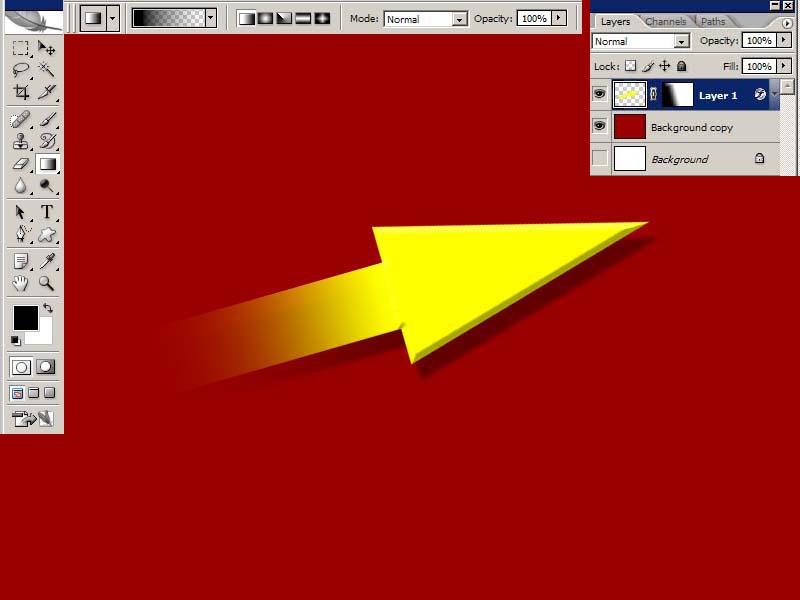Image resolution: width=800 pixels, height=600 pixels.
Task: Select the Hand tool
Action: point(20,283)
